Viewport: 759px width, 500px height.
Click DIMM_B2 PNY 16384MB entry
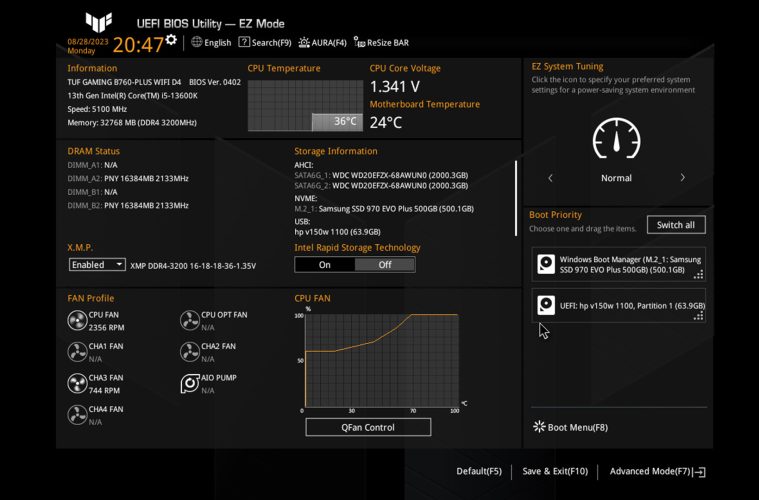tap(128, 205)
